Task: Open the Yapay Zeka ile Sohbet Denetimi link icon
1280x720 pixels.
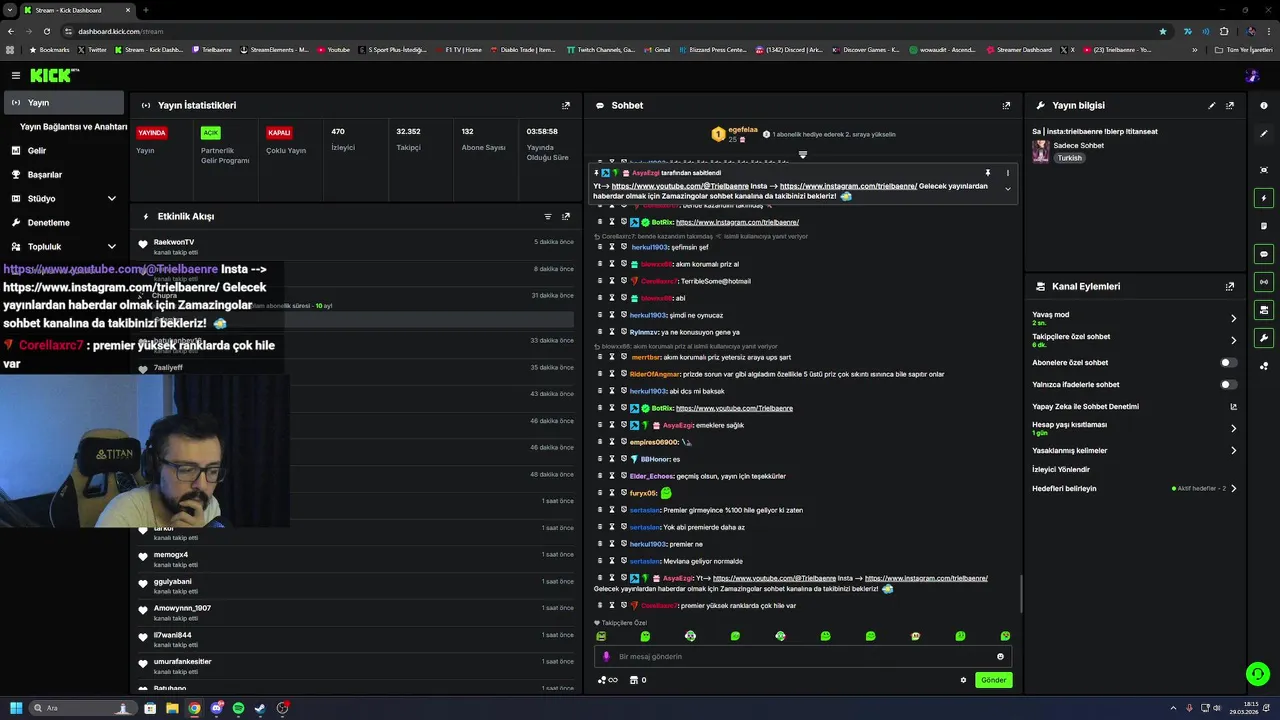Action: 1233,407
